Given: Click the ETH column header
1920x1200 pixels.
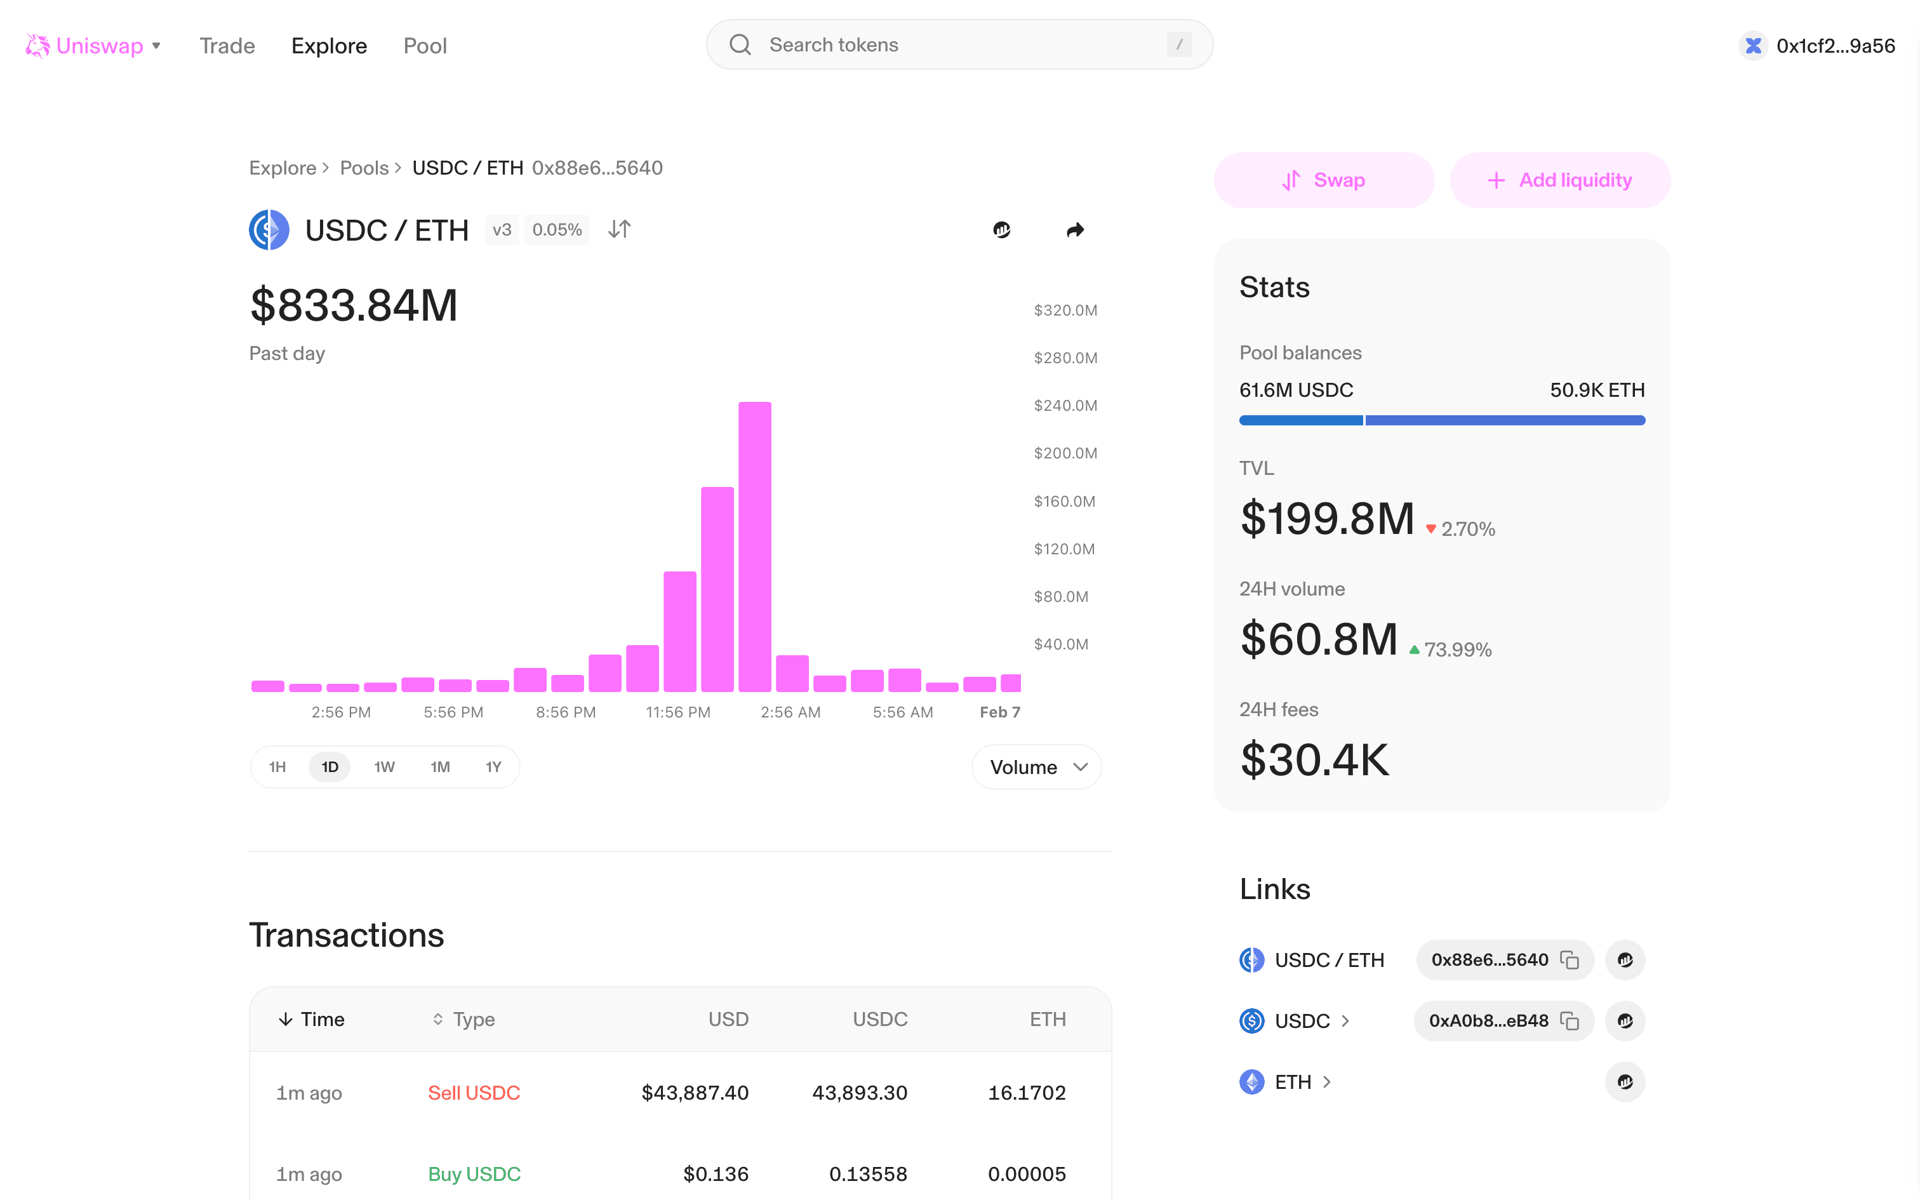Looking at the screenshot, I should tap(1048, 1019).
